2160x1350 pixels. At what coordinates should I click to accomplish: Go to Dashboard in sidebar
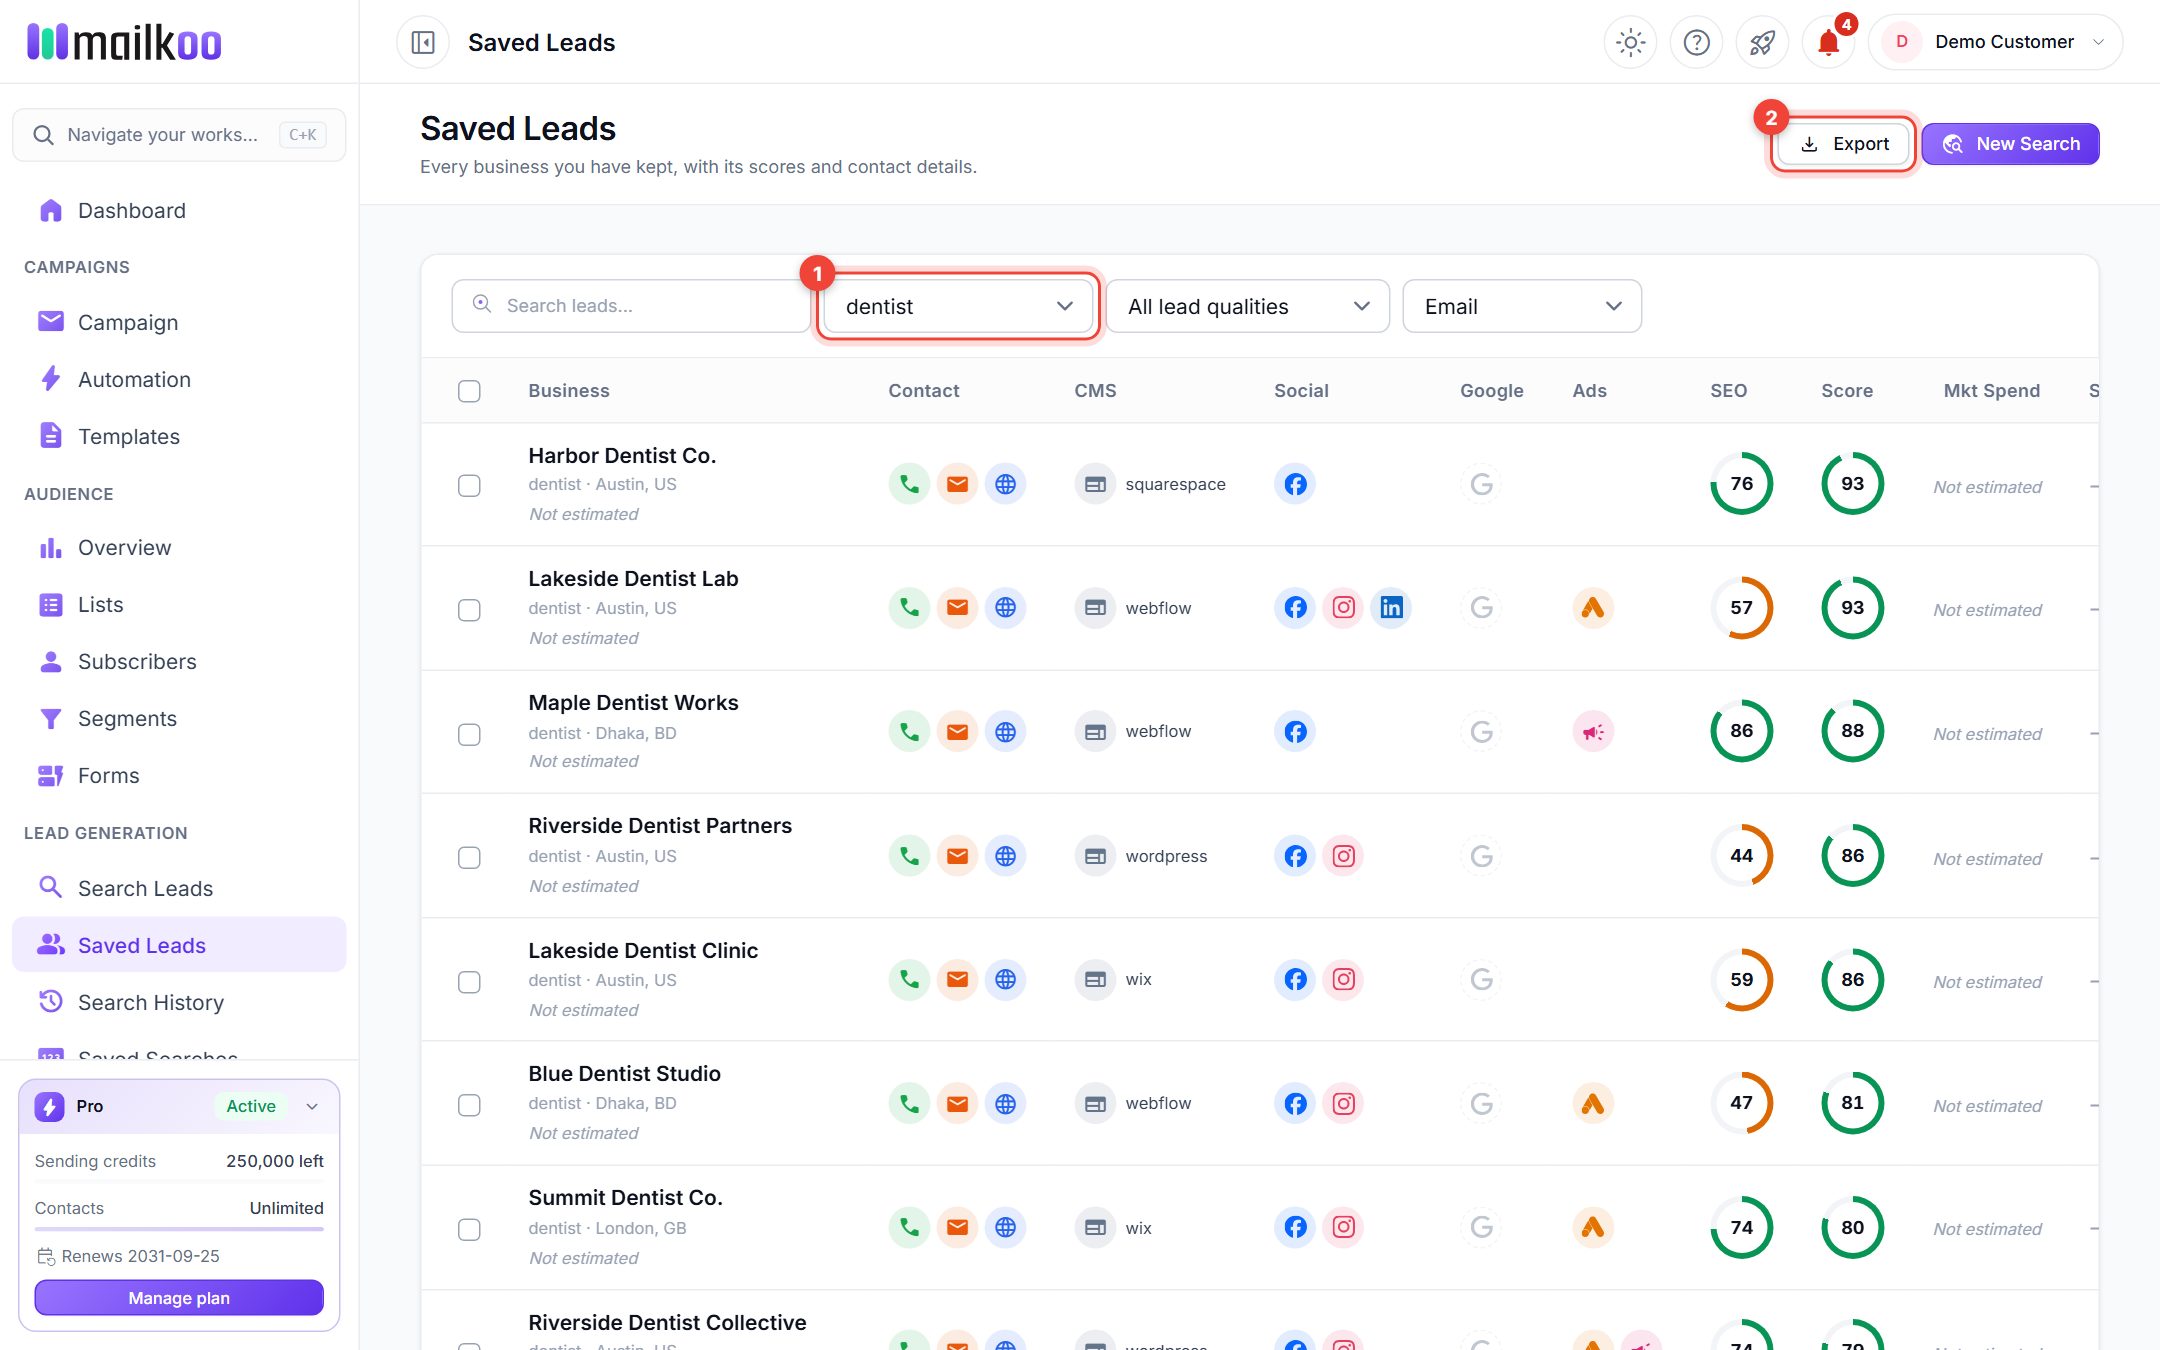(179, 210)
